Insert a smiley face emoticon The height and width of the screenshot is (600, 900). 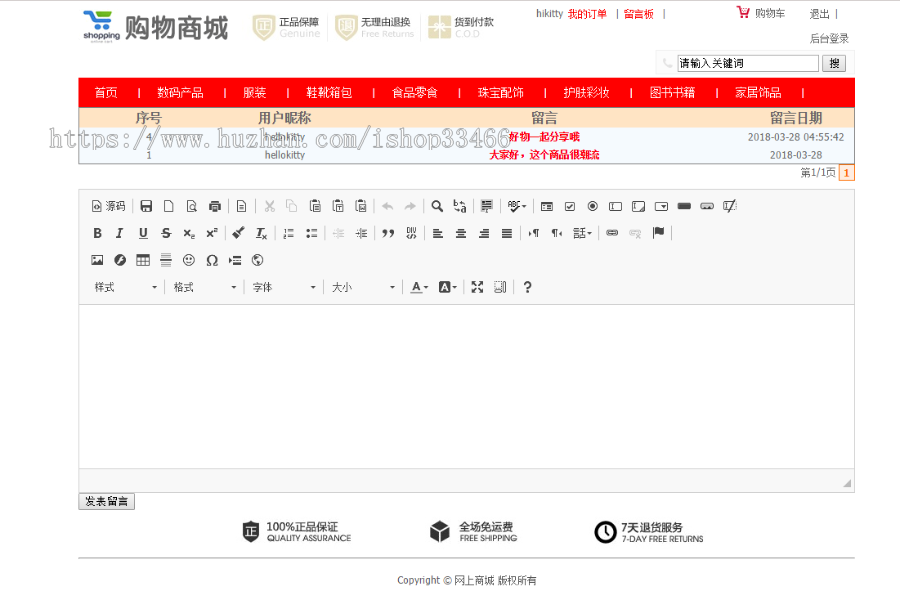pyautogui.click(x=190, y=259)
